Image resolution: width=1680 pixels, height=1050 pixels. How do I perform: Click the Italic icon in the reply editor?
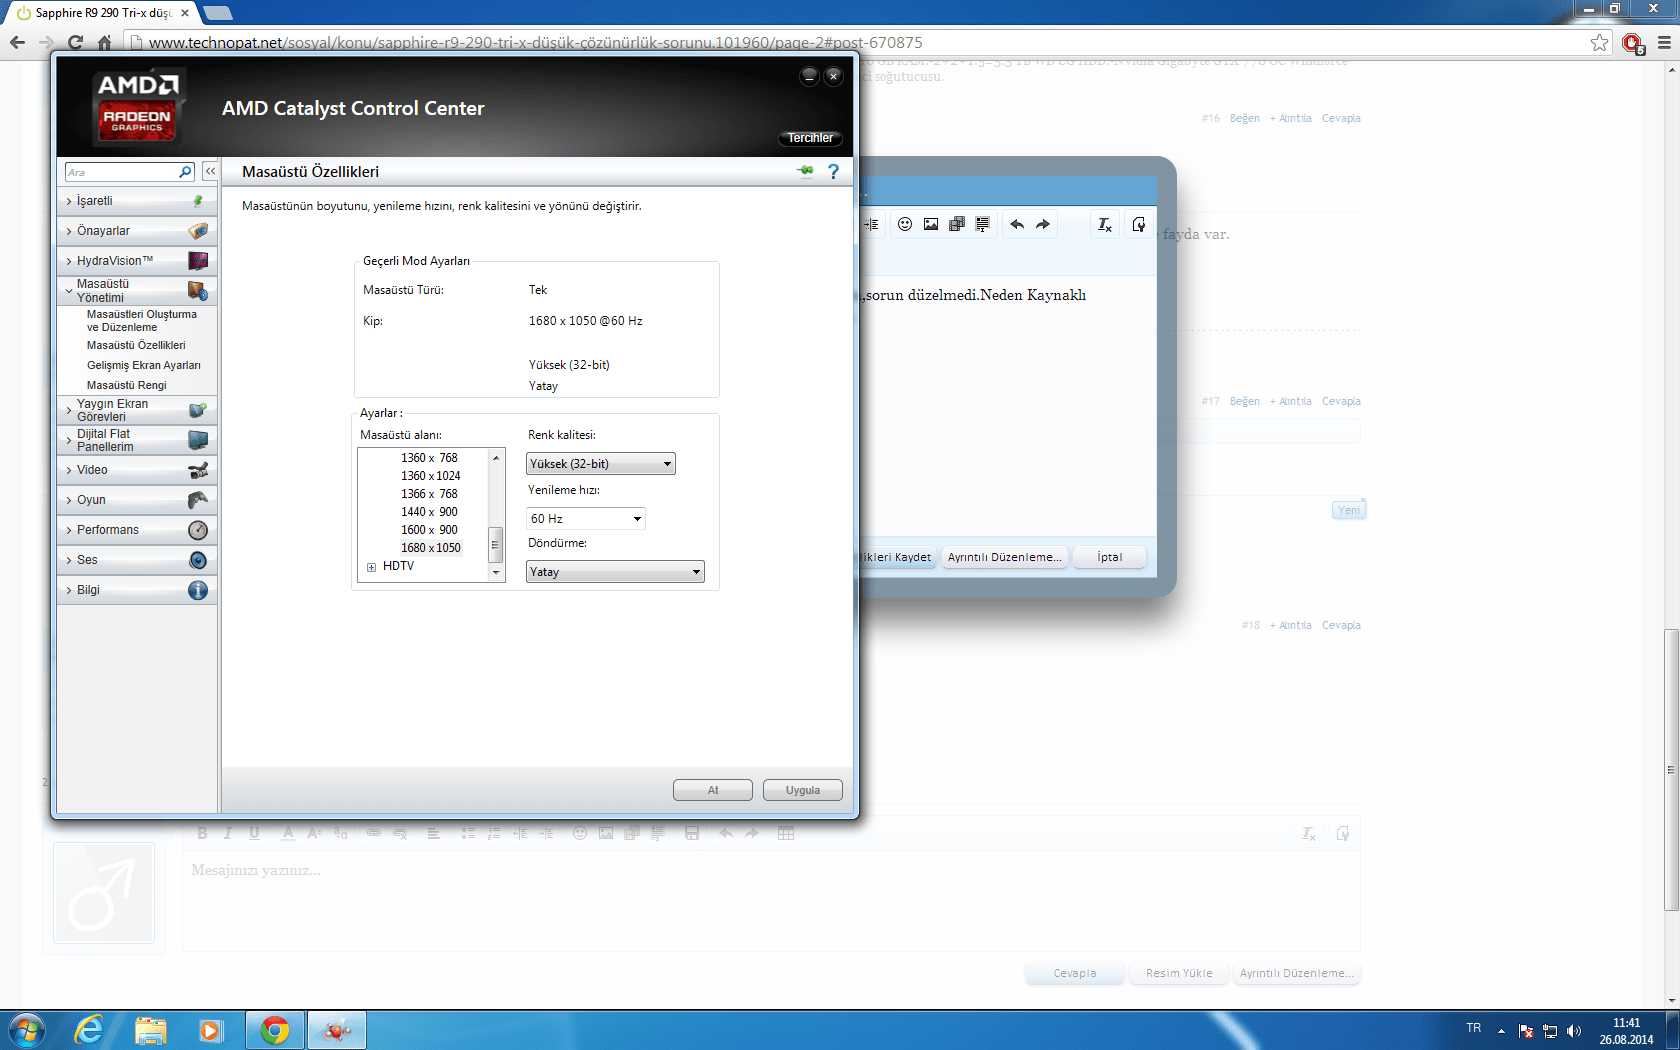pyautogui.click(x=228, y=833)
